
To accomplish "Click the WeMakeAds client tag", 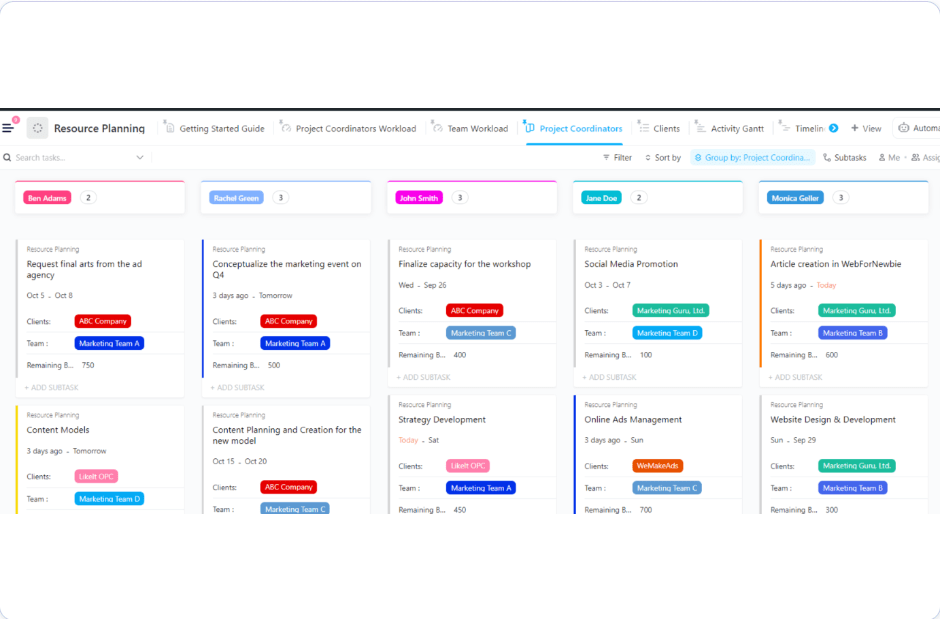I will 658,466.
